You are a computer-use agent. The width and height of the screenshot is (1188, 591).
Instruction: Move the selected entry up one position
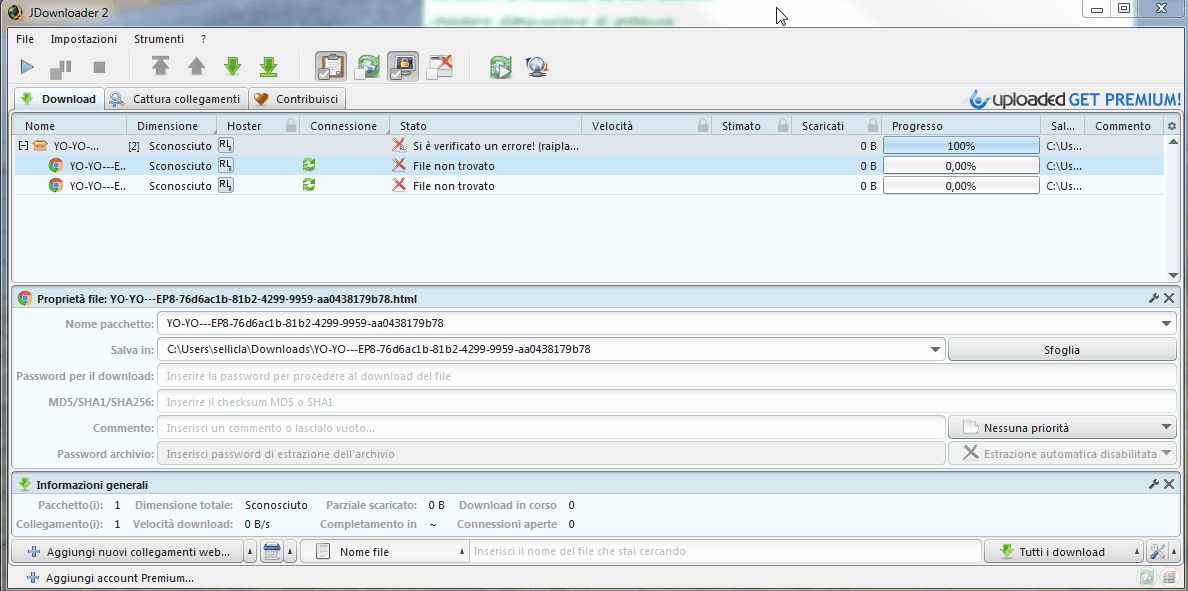pos(196,67)
